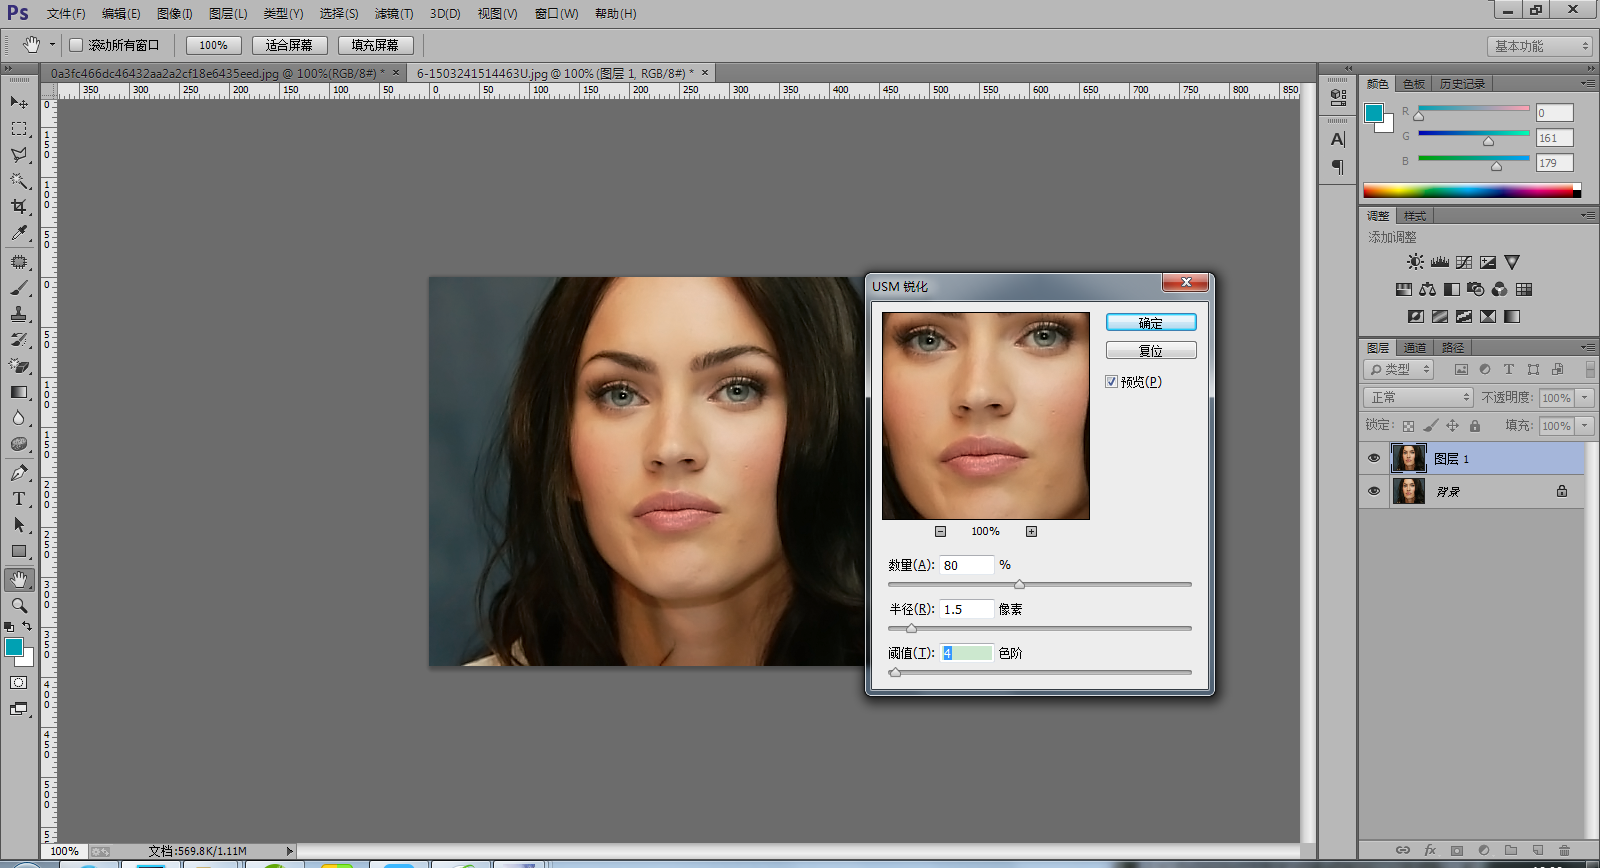Expand the layer opacity 不透明度 dropdown

coord(1585,398)
